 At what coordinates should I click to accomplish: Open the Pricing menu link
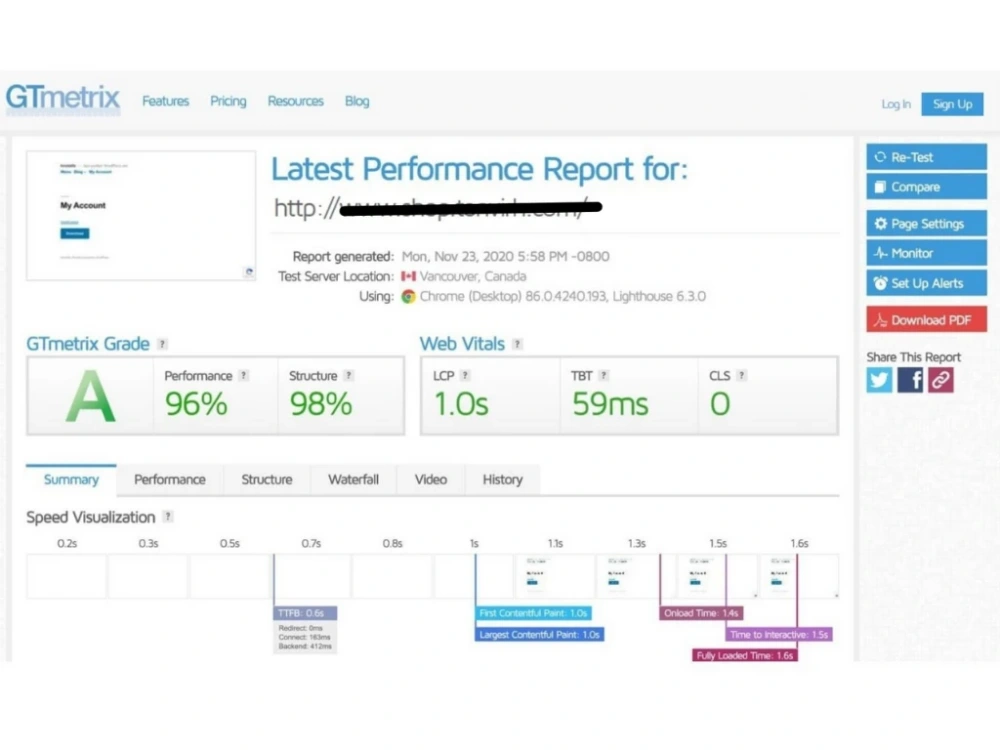pyautogui.click(x=228, y=101)
